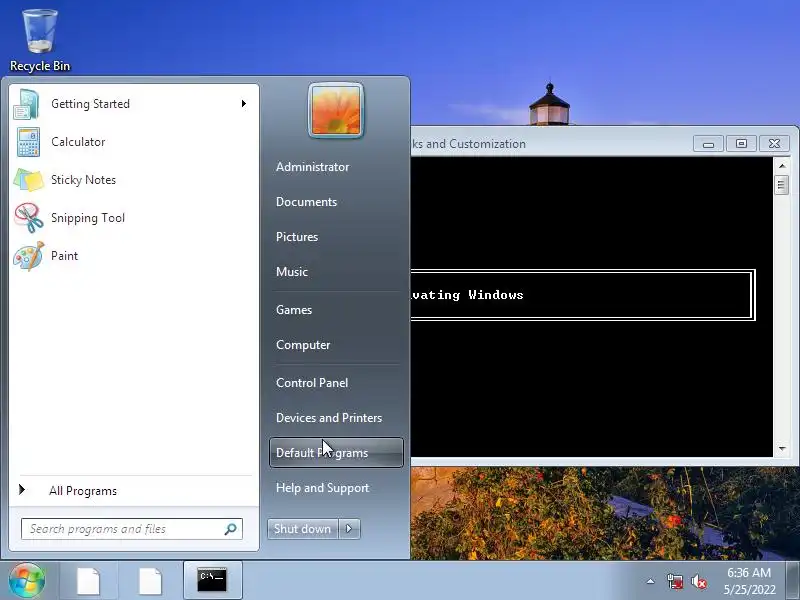
Task: Expand the Getting Started submenu arrow
Action: point(244,104)
